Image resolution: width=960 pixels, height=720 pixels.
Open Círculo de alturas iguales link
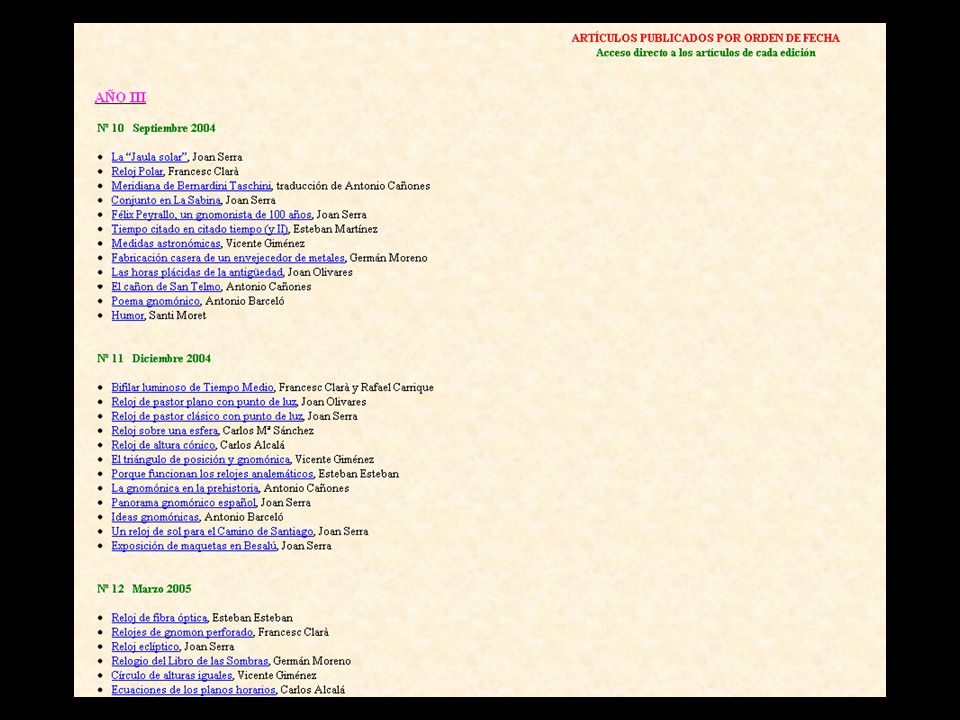point(172,675)
